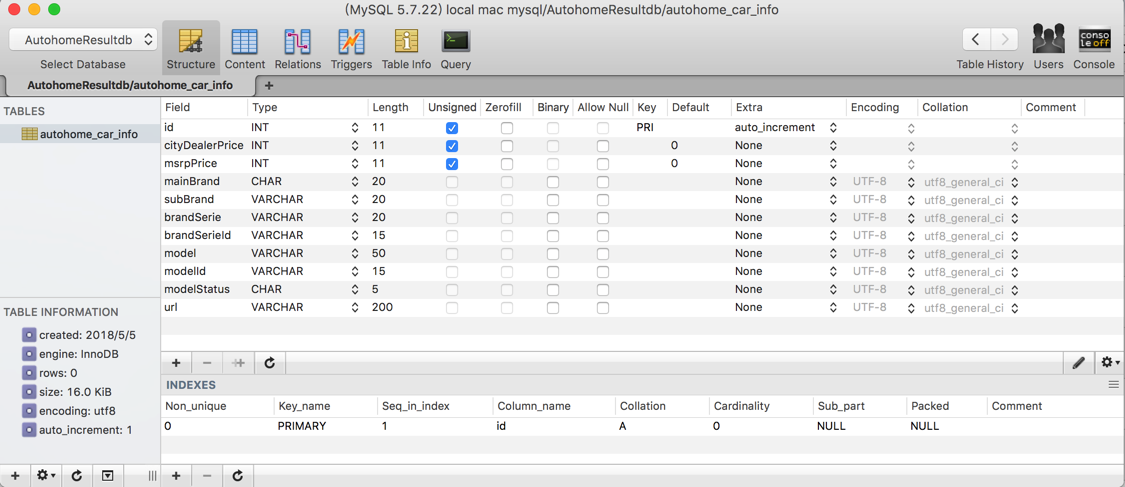Open Type dropdown for mainBrand field
1125x487 pixels.
coord(354,181)
